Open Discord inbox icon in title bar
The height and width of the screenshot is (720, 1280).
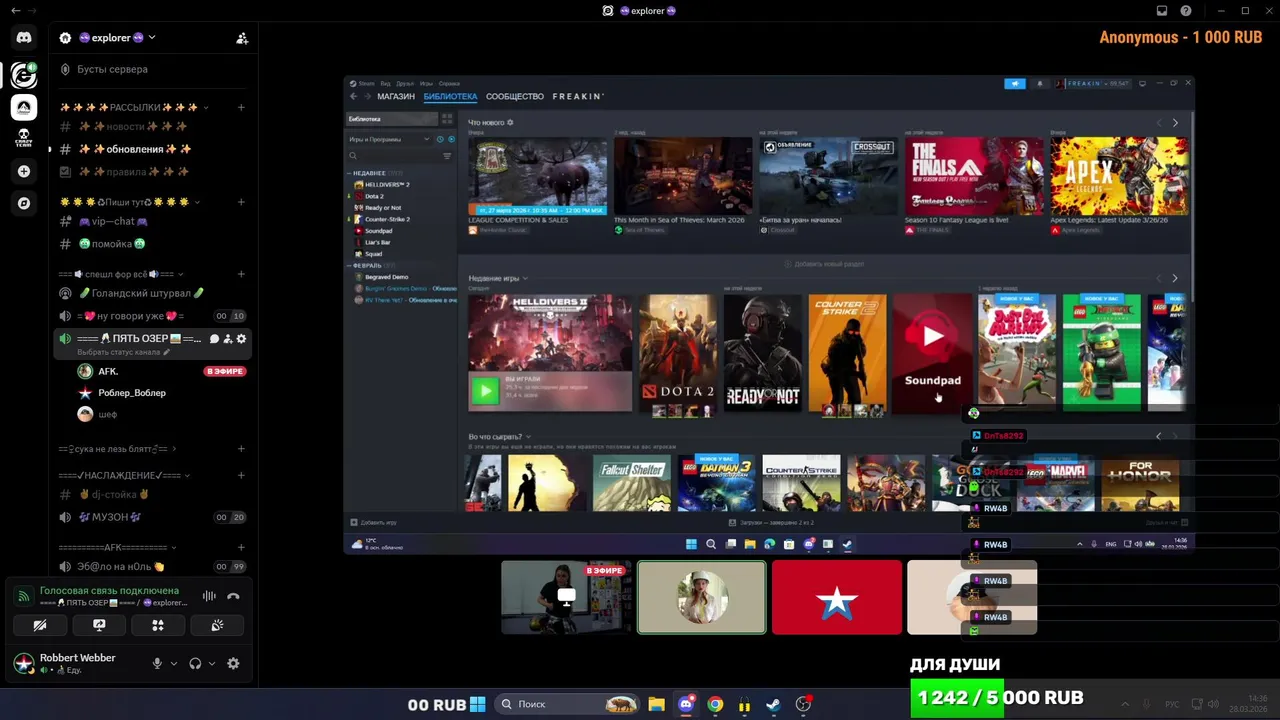pyautogui.click(x=1162, y=11)
